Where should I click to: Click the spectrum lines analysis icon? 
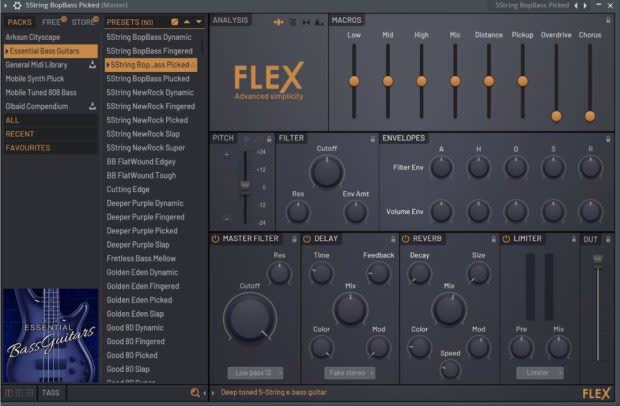[x=293, y=22]
